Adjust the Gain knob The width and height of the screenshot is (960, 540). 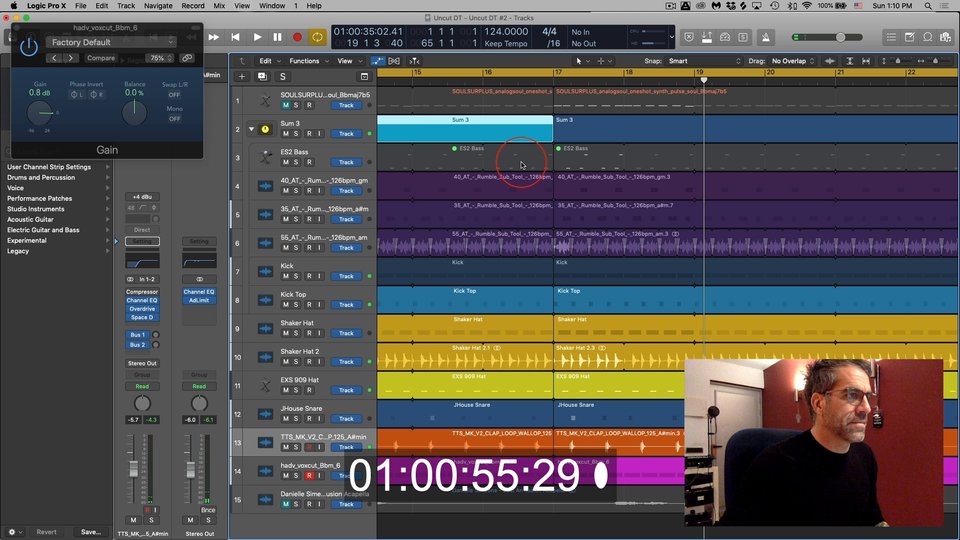[40, 113]
